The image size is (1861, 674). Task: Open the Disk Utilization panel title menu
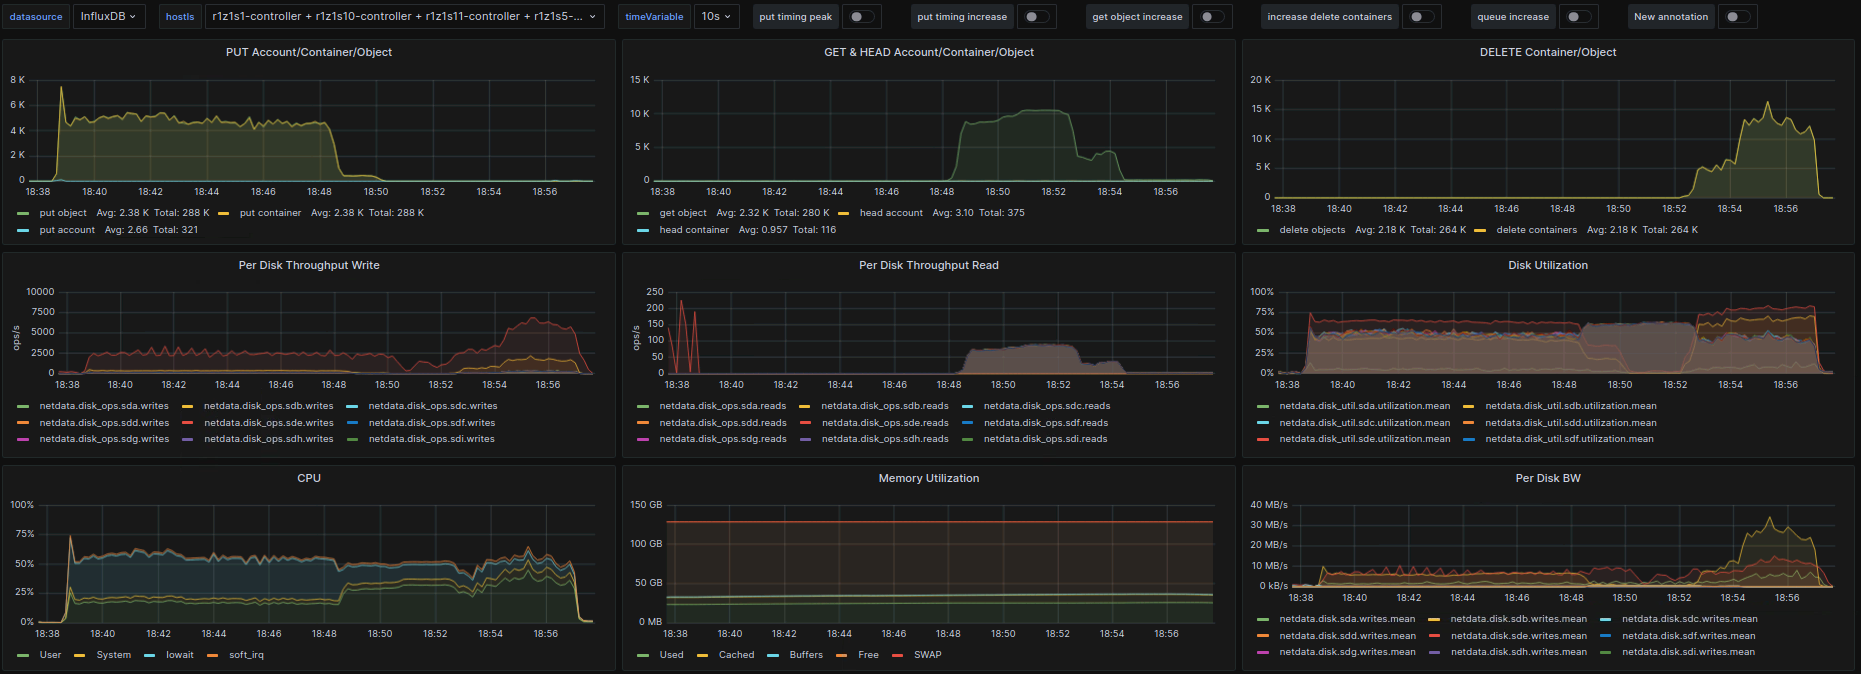click(1547, 265)
